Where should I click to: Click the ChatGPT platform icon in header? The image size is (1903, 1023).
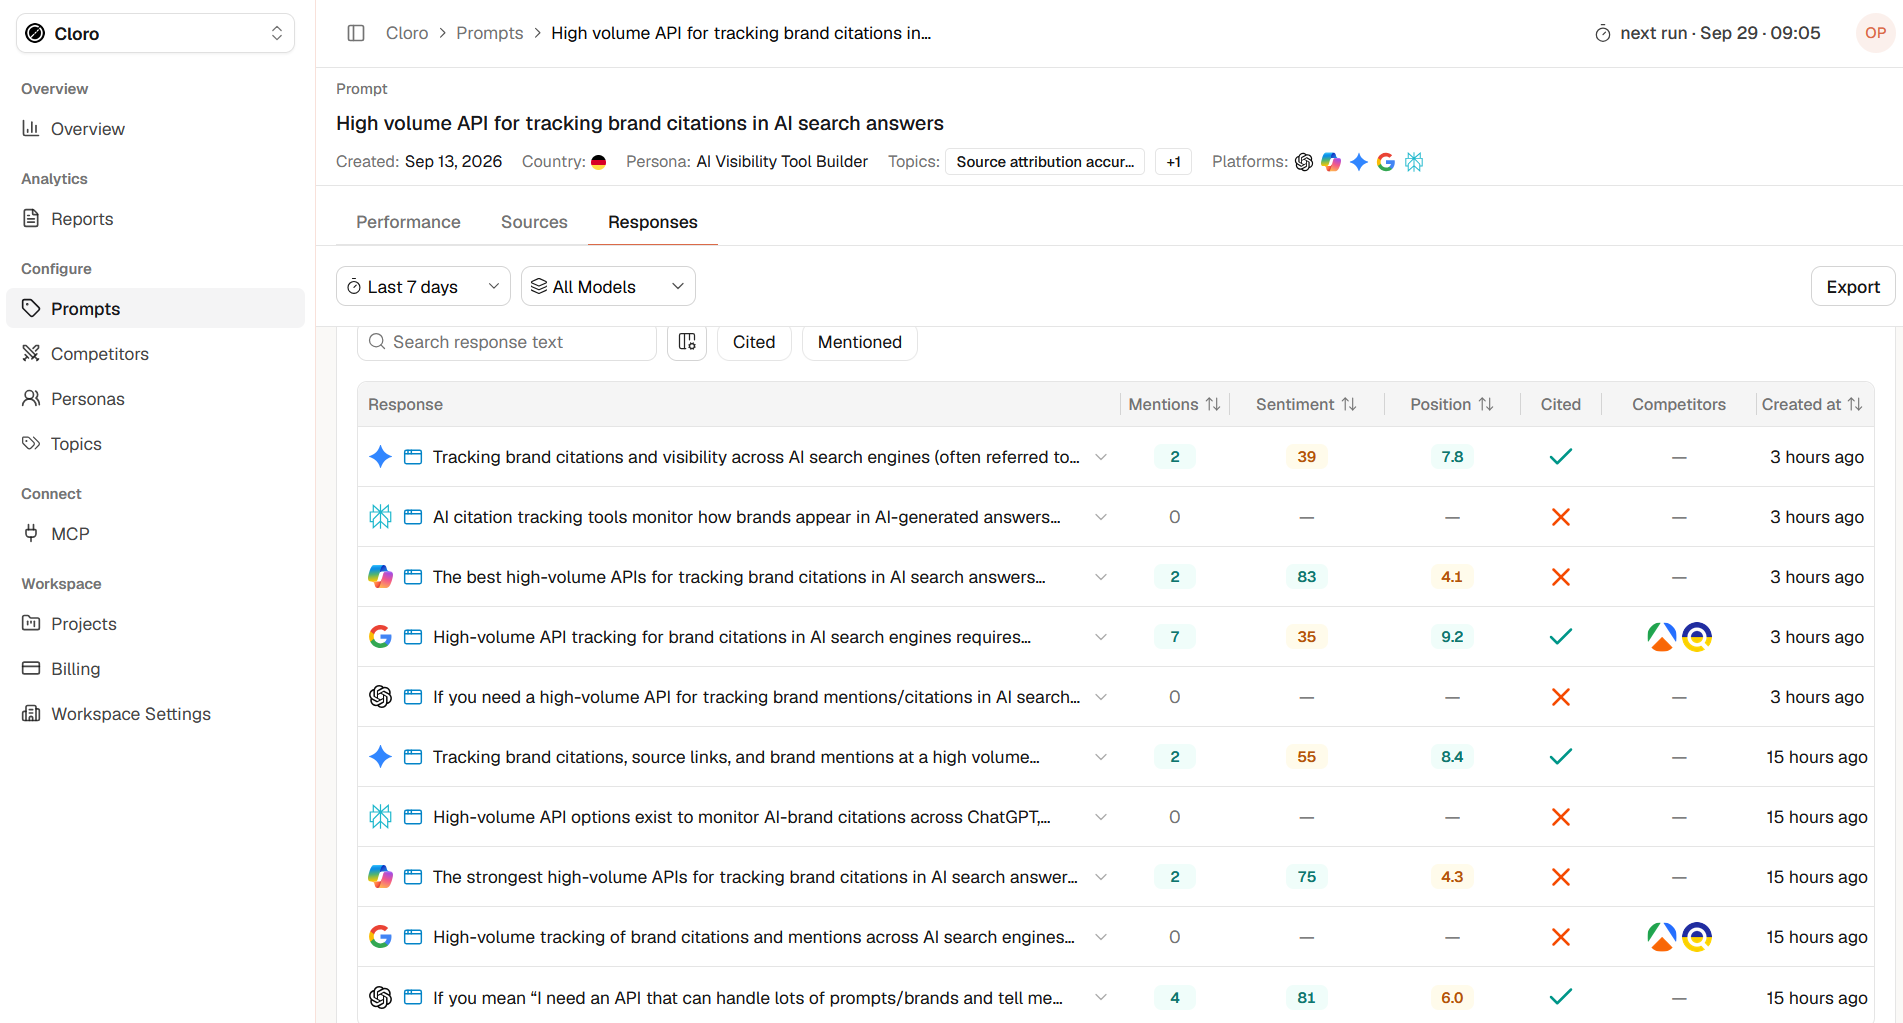[x=1304, y=162]
